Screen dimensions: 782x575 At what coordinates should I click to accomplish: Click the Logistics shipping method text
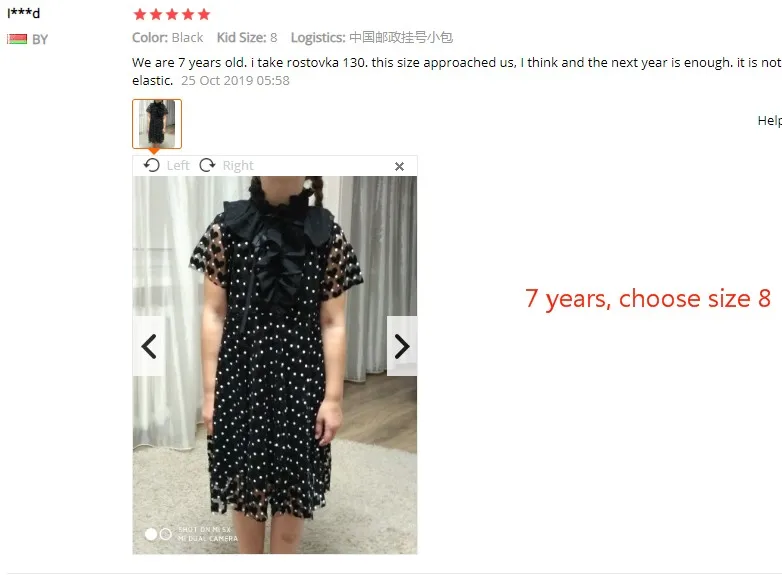372,37
